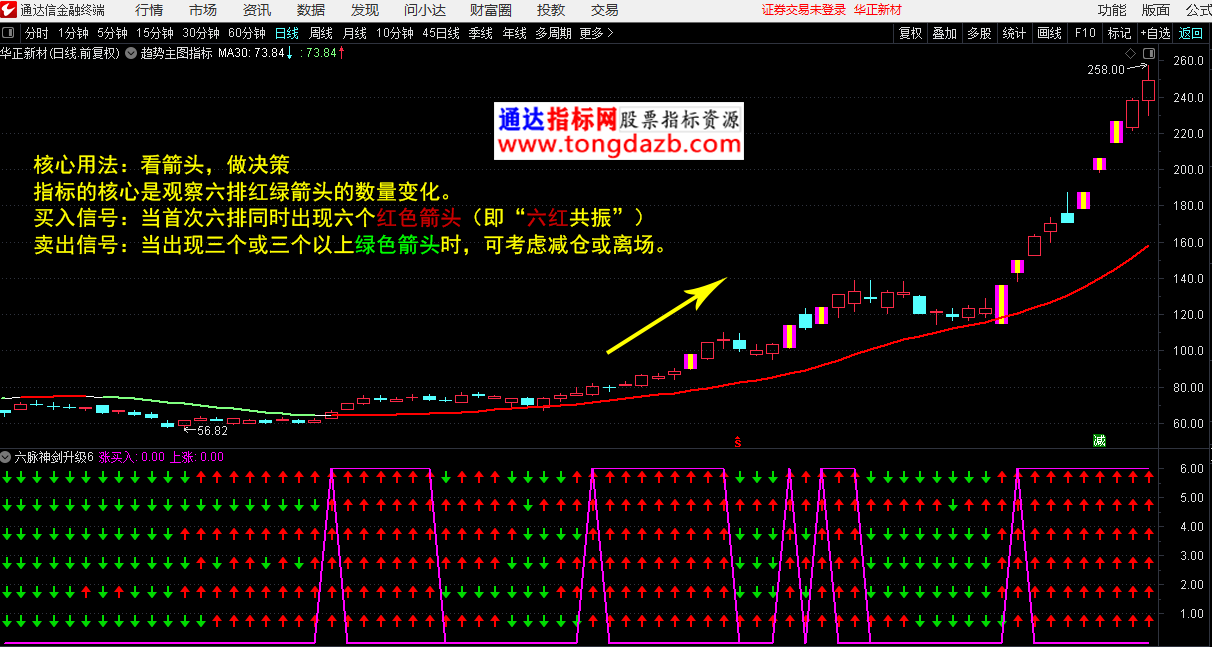Open the 投教 menu
Image resolution: width=1212 pixels, height=647 pixels.
click(x=551, y=10)
